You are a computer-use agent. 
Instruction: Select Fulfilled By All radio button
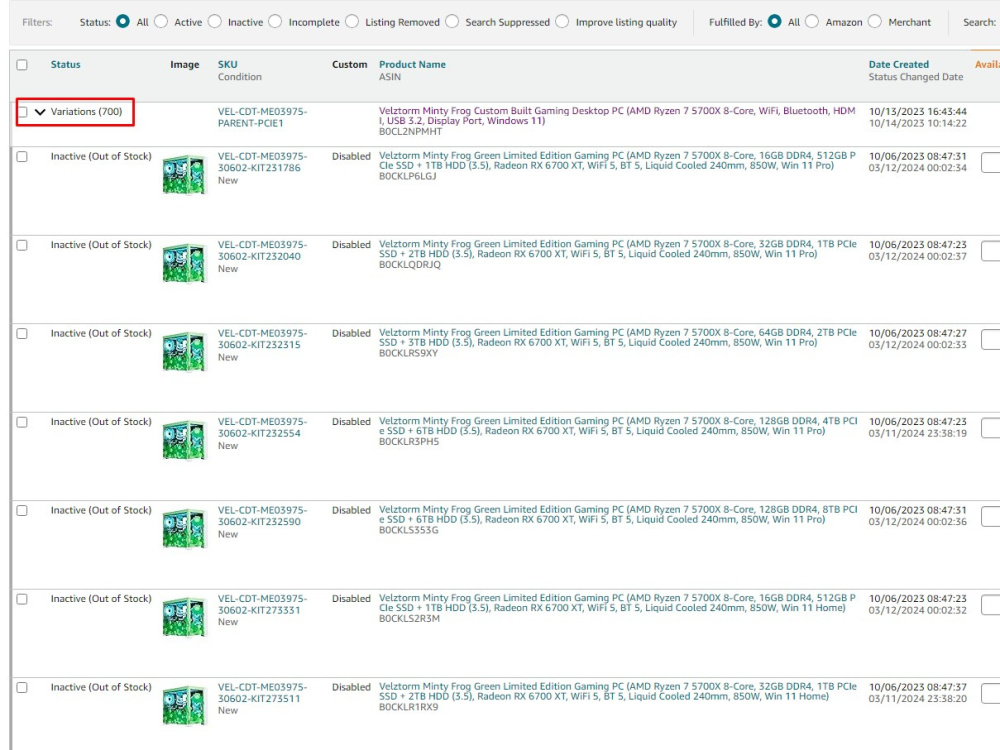pos(774,22)
